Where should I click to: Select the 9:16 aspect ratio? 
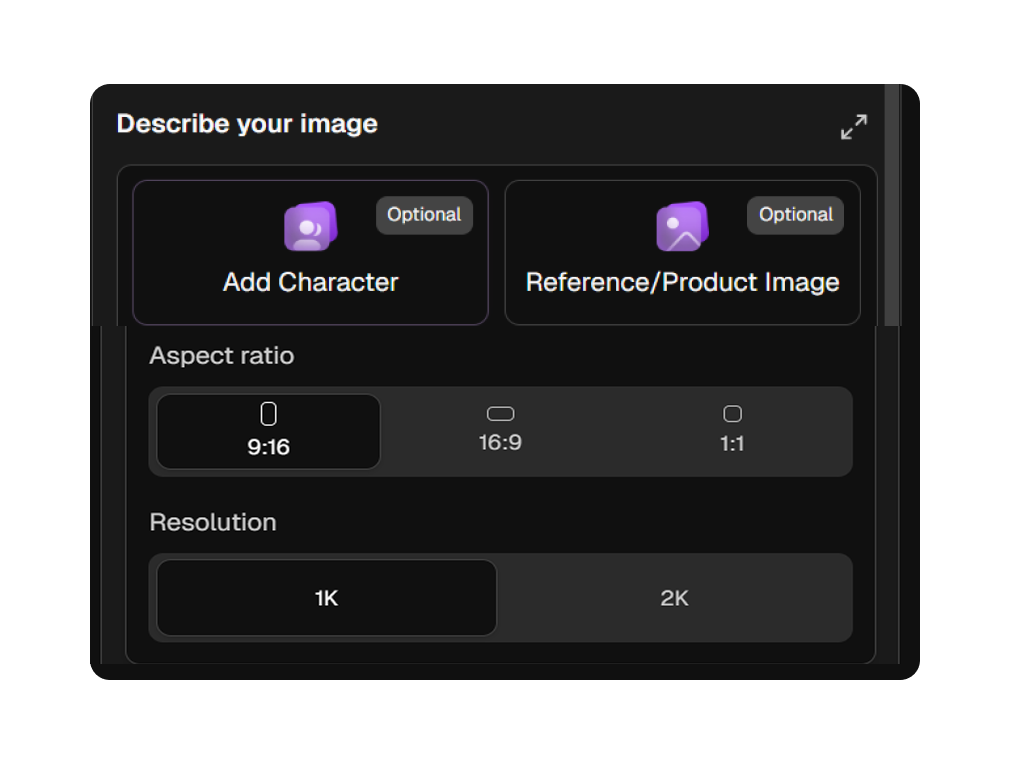pos(268,431)
